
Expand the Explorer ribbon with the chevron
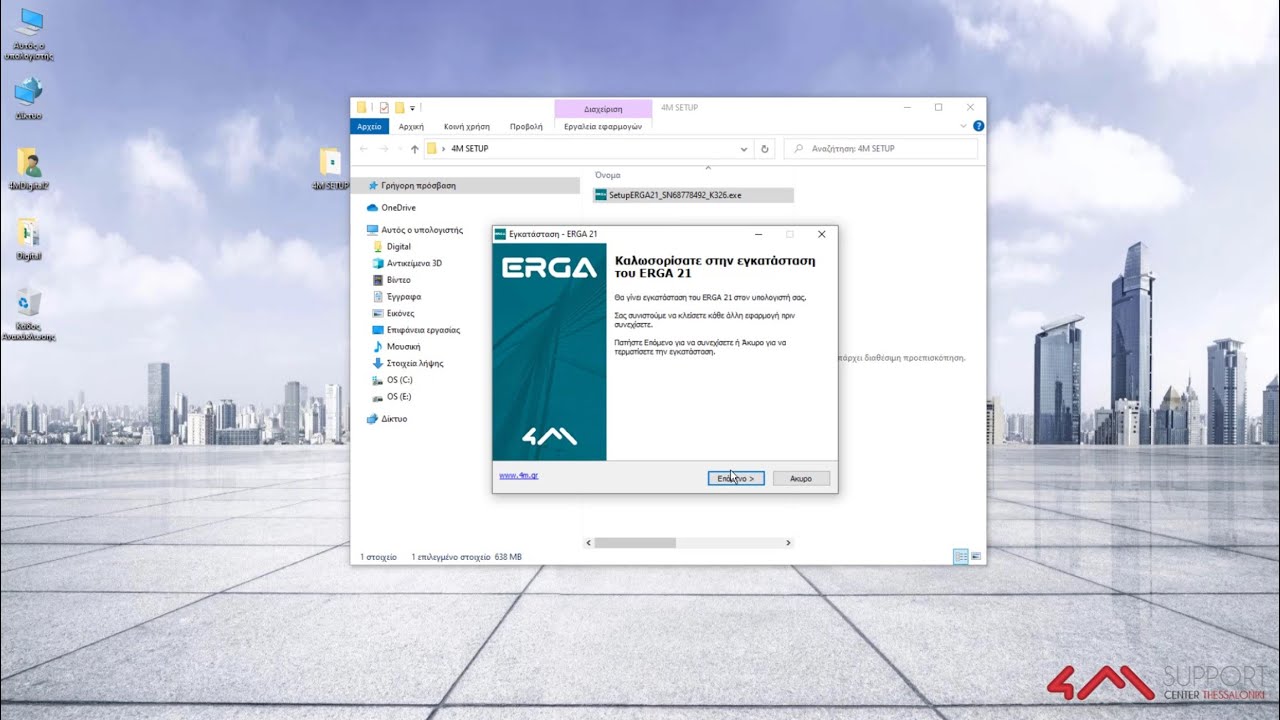(963, 126)
